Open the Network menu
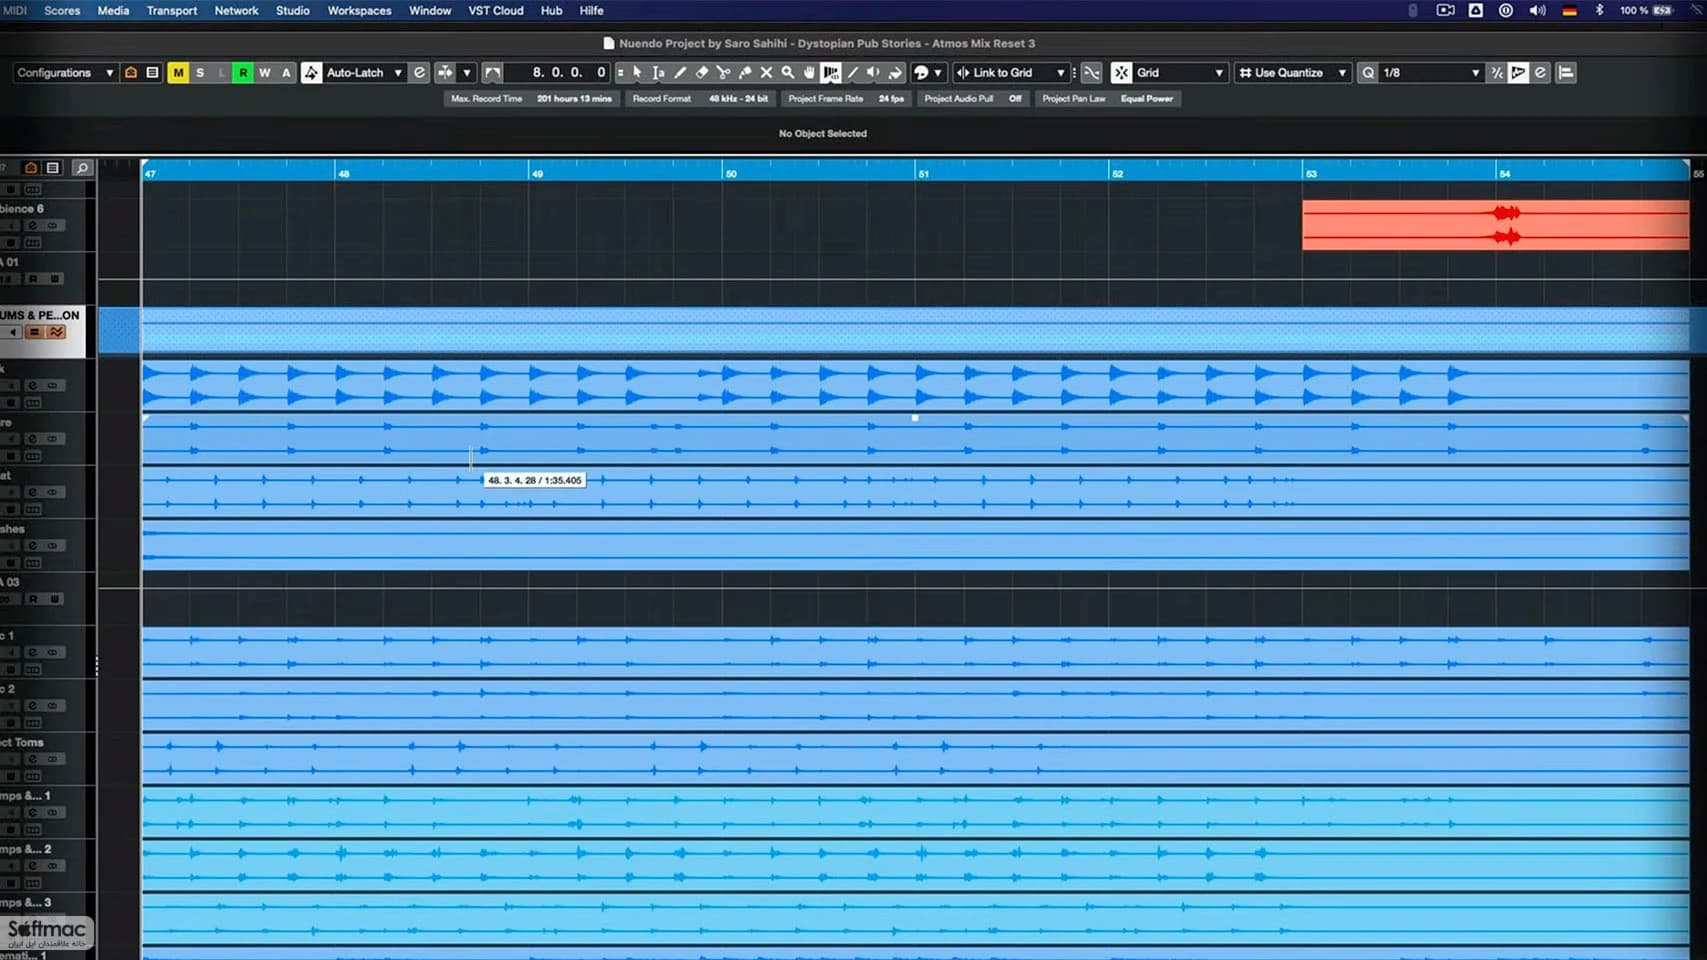The image size is (1707, 960). (x=236, y=10)
